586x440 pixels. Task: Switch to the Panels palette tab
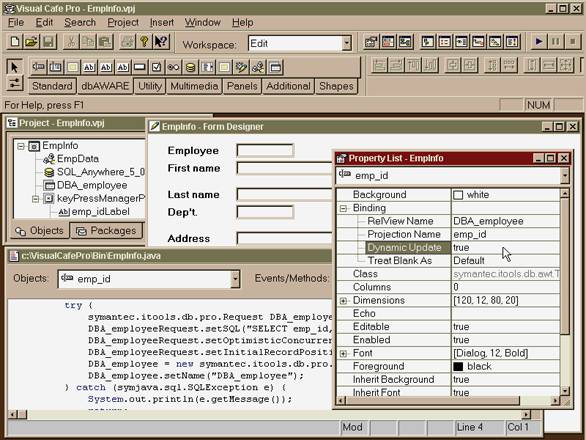point(242,86)
